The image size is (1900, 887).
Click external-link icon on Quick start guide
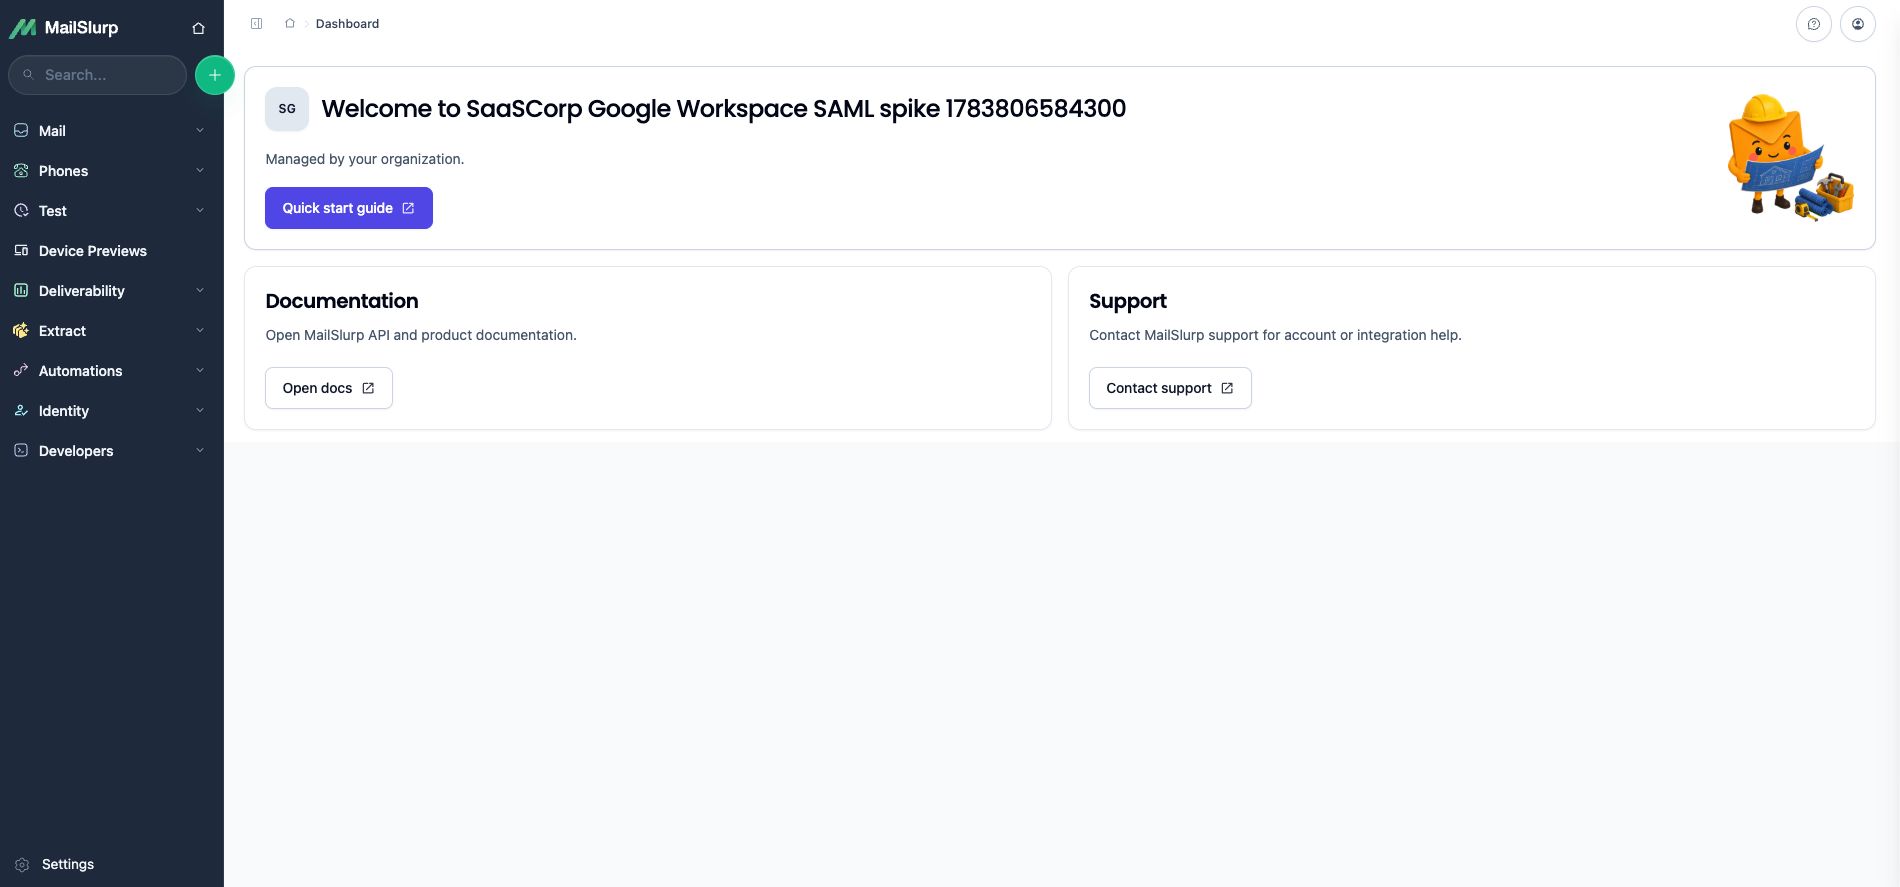point(408,208)
